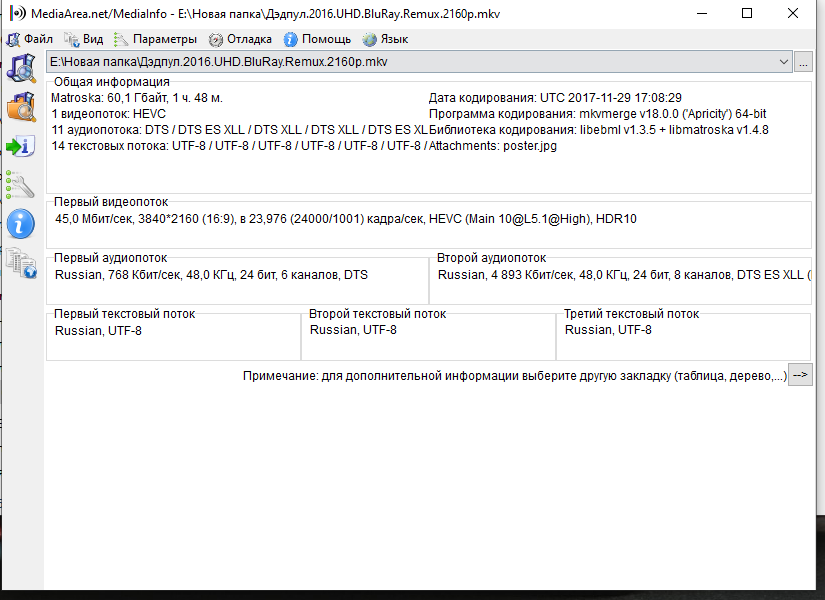The height and width of the screenshot is (600, 825).
Task: Click the Export sidebar icon with green arrow
Action: [21, 146]
